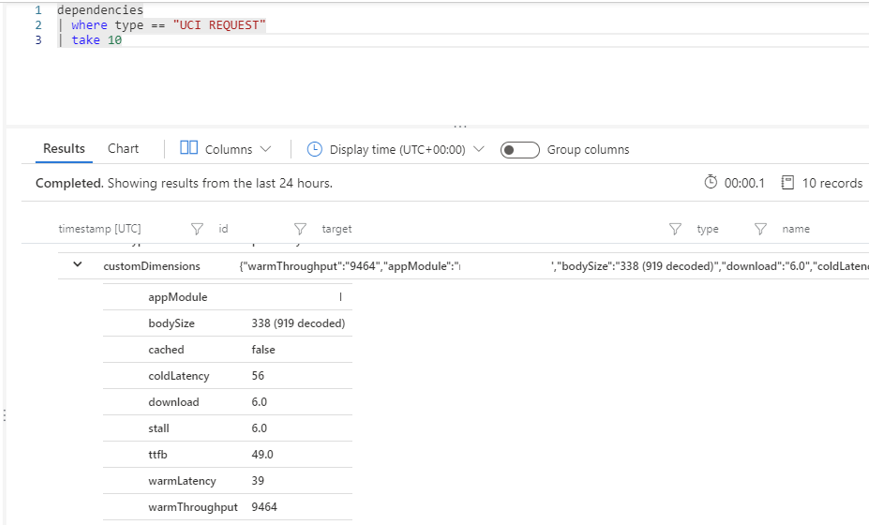Click query line 1 'dependencies'

coord(100,10)
